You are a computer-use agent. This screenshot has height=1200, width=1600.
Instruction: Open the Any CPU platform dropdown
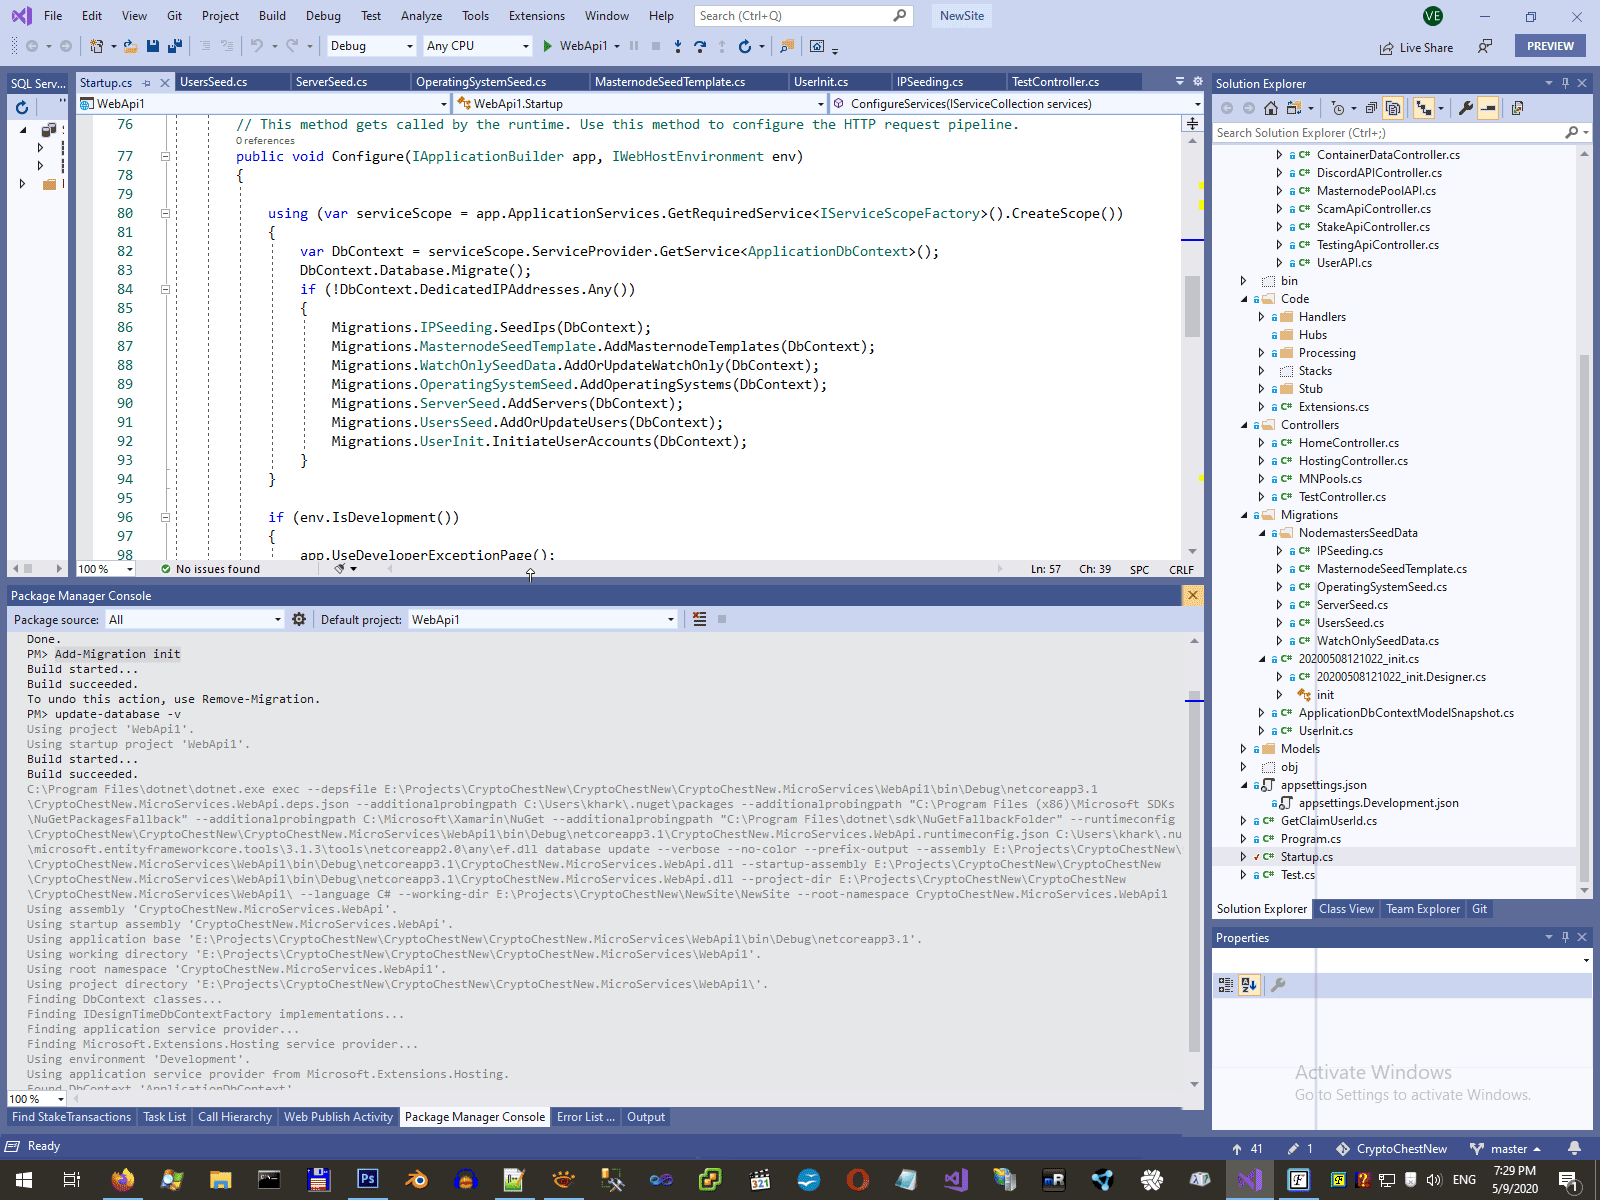478,46
